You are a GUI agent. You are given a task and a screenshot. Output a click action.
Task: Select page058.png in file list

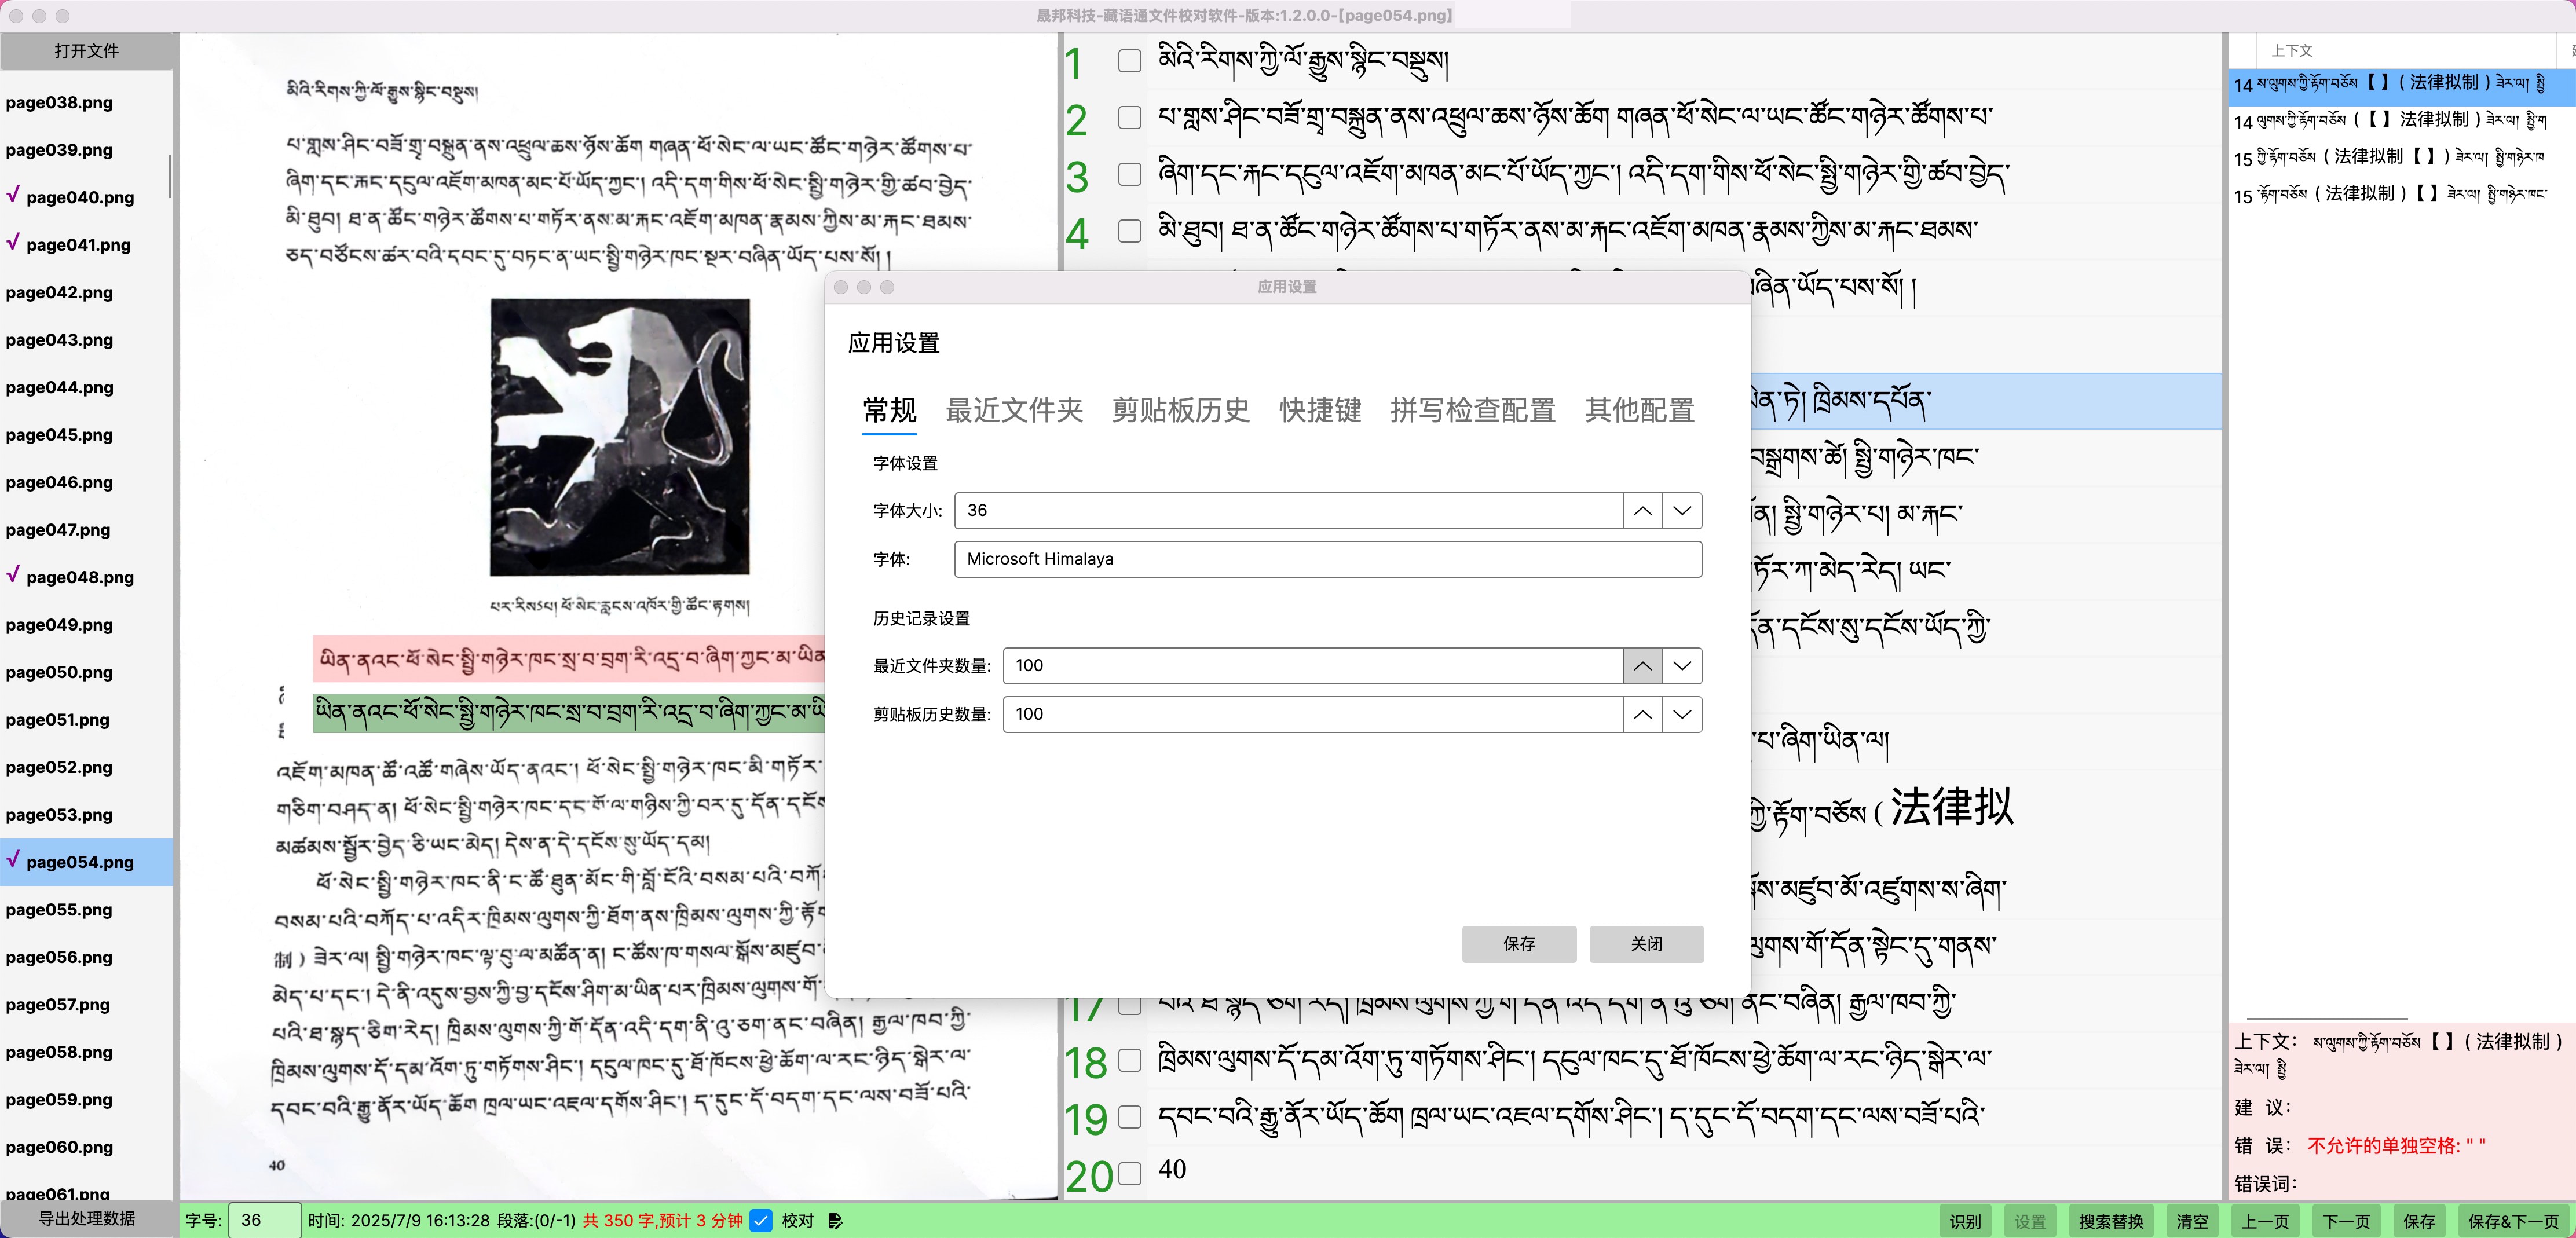point(86,1052)
